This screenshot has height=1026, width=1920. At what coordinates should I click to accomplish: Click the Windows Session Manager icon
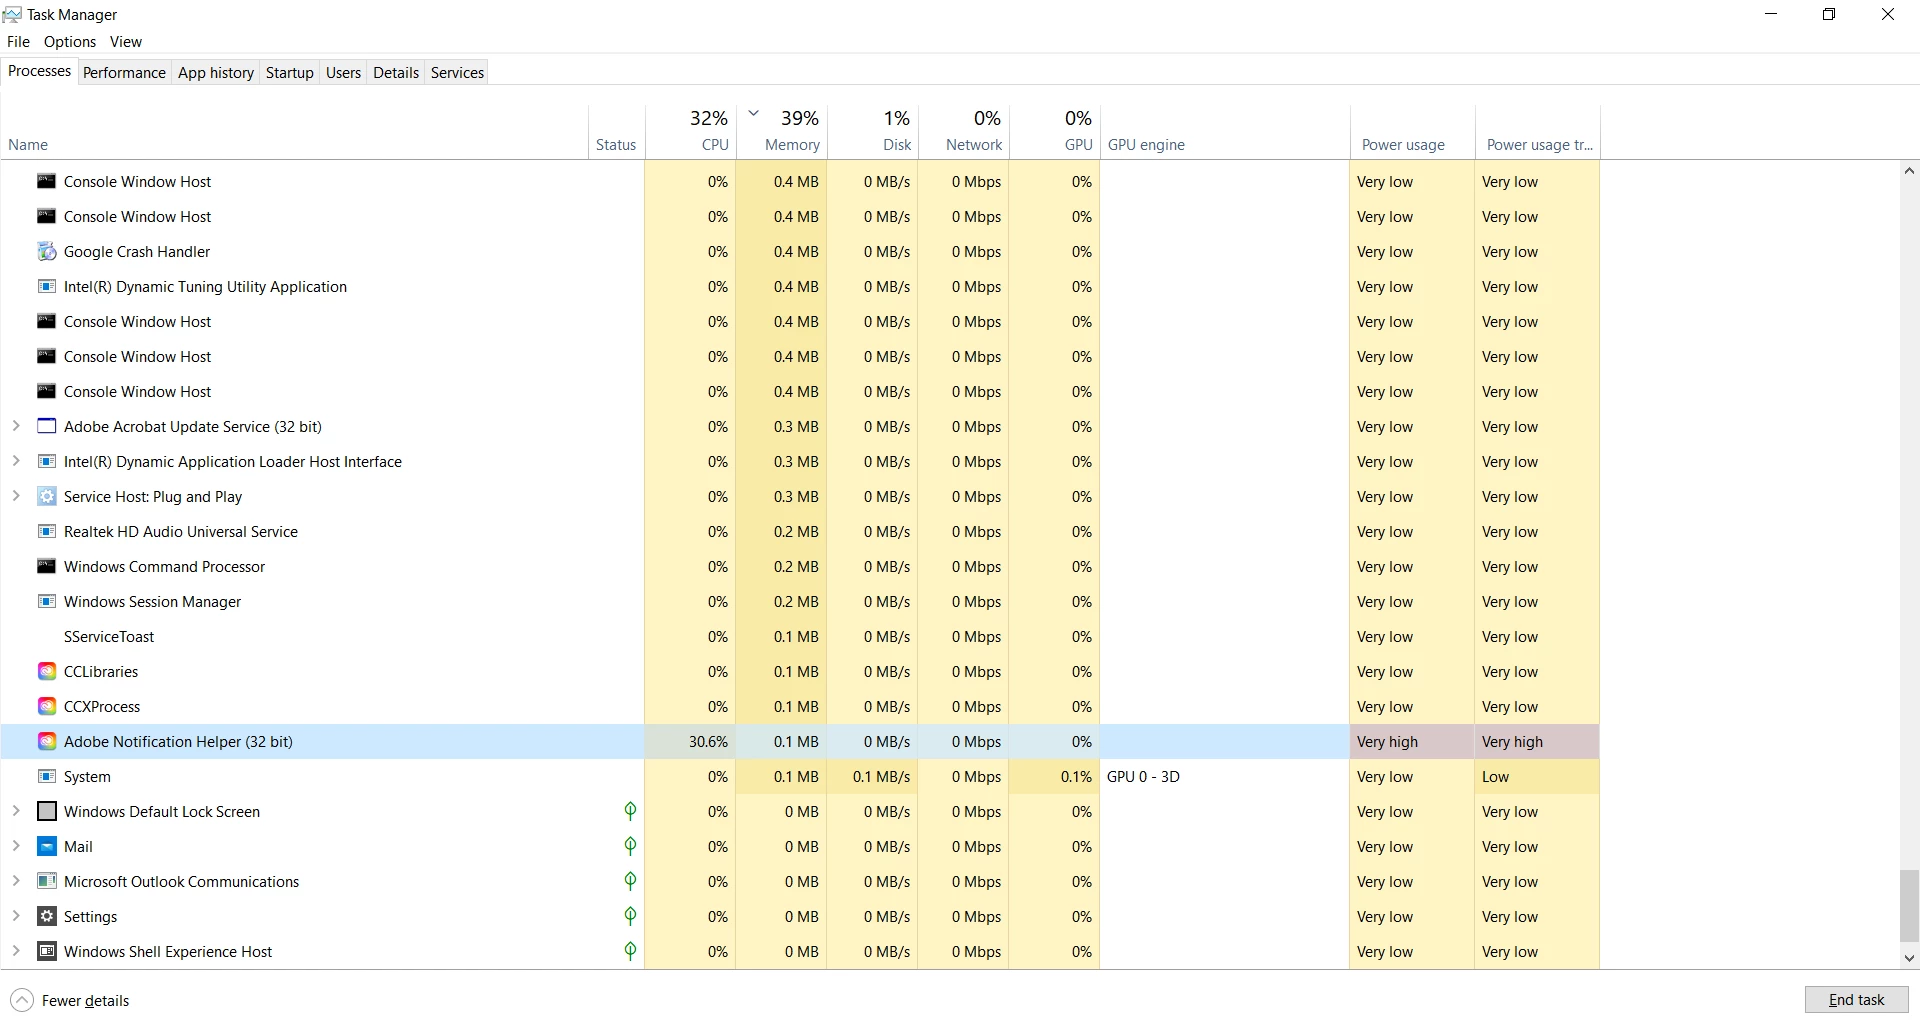(x=46, y=601)
